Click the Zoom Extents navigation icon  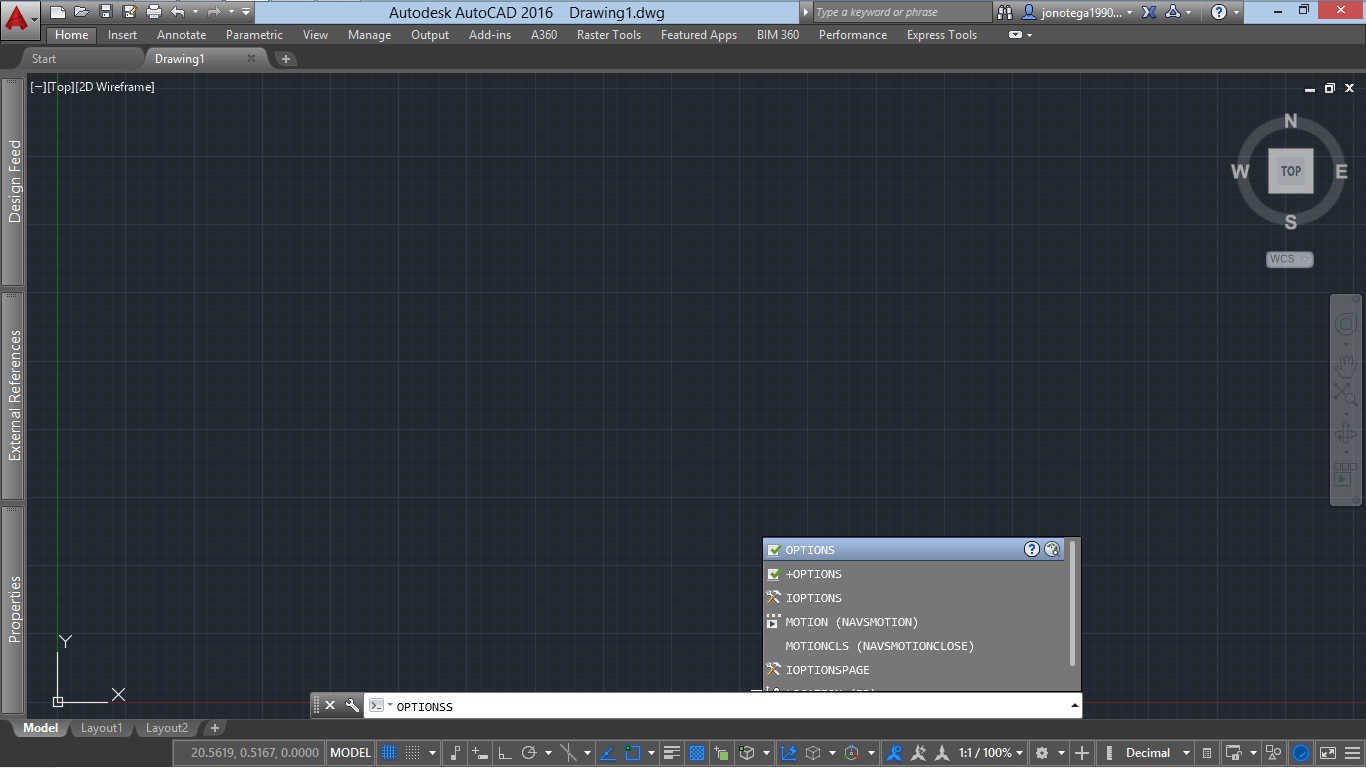tap(1345, 395)
